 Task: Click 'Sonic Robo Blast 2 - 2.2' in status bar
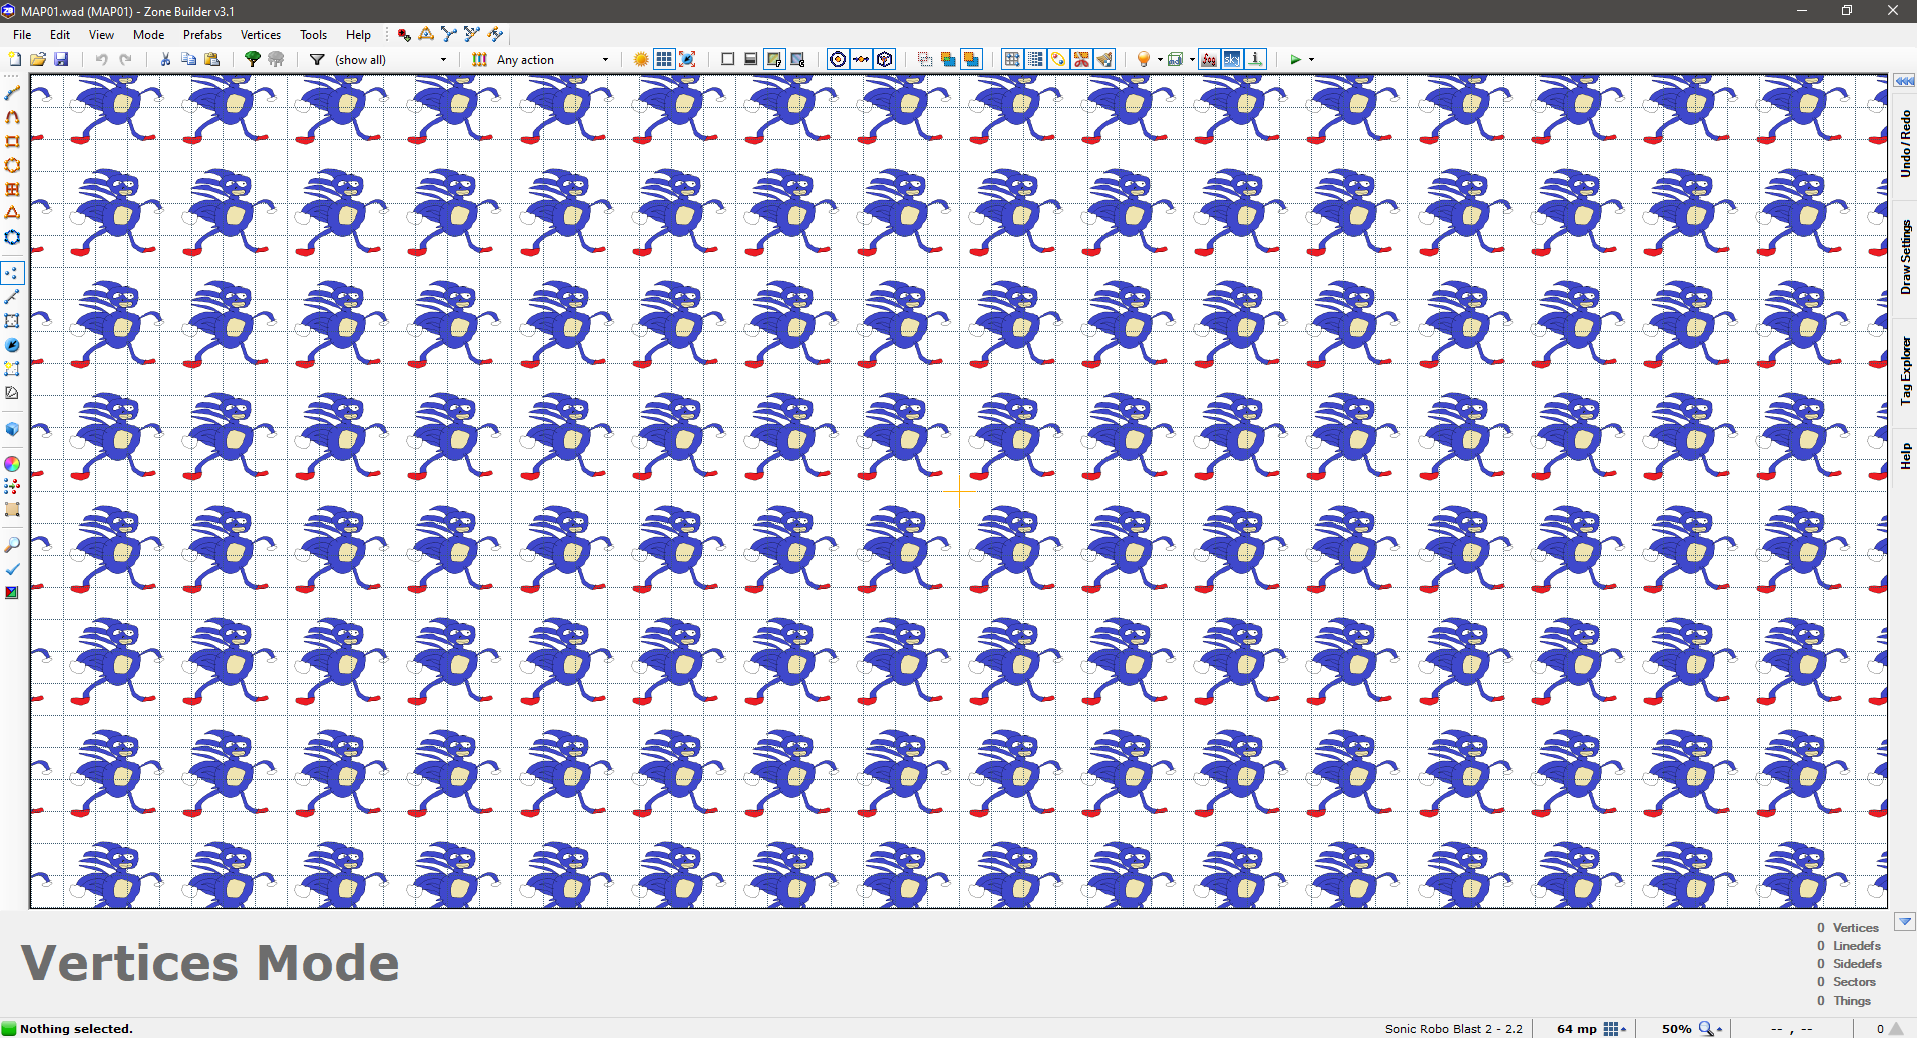tap(1453, 1029)
